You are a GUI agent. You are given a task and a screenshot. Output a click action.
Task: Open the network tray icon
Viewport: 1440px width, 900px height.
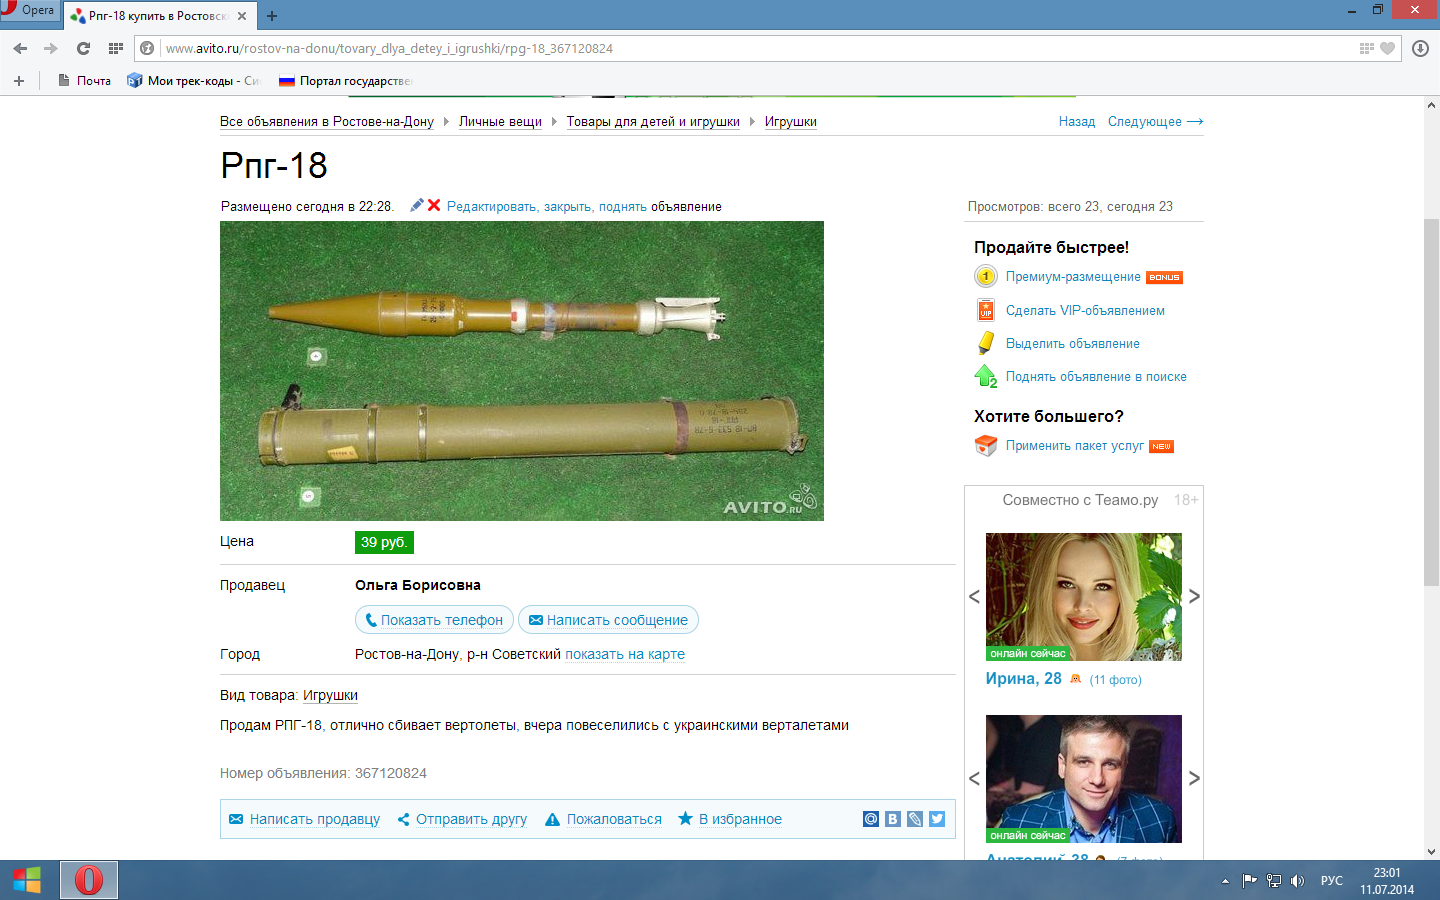(x=1274, y=881)
